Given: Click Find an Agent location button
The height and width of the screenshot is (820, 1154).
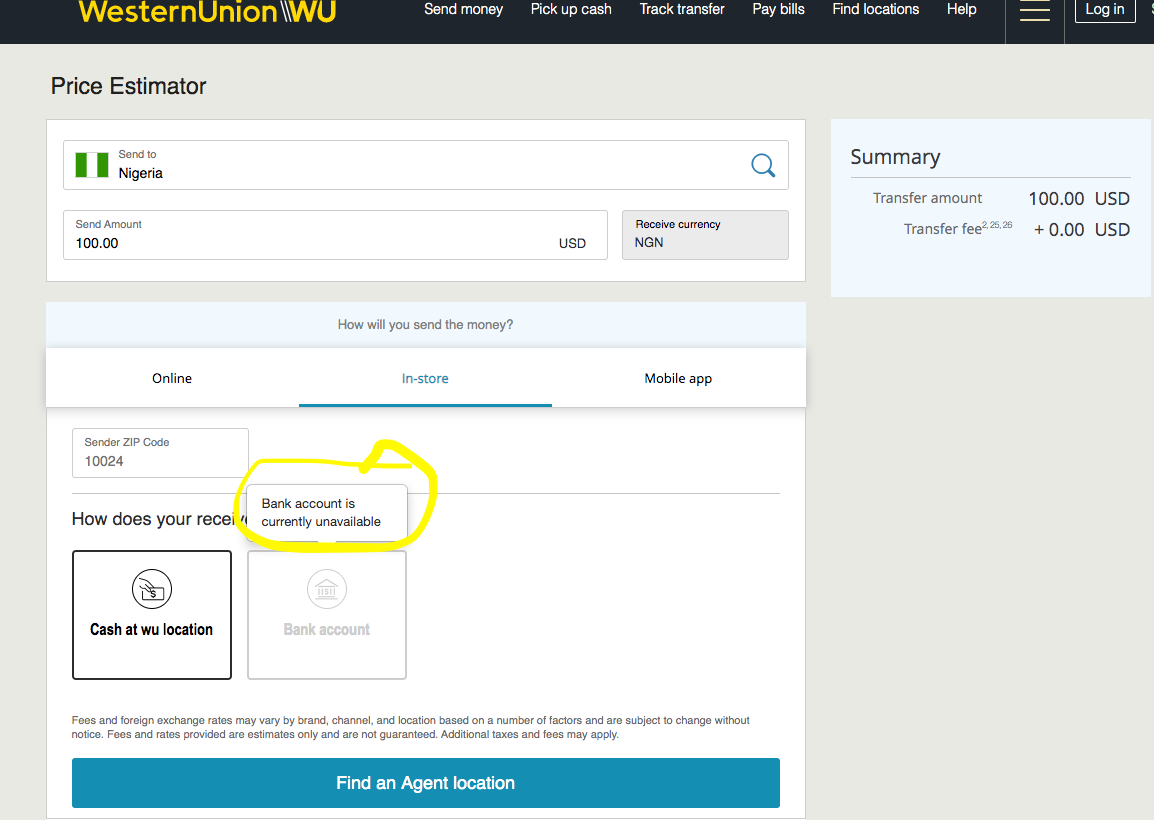Looking at the screenshot, I should [x=425, y=782].
